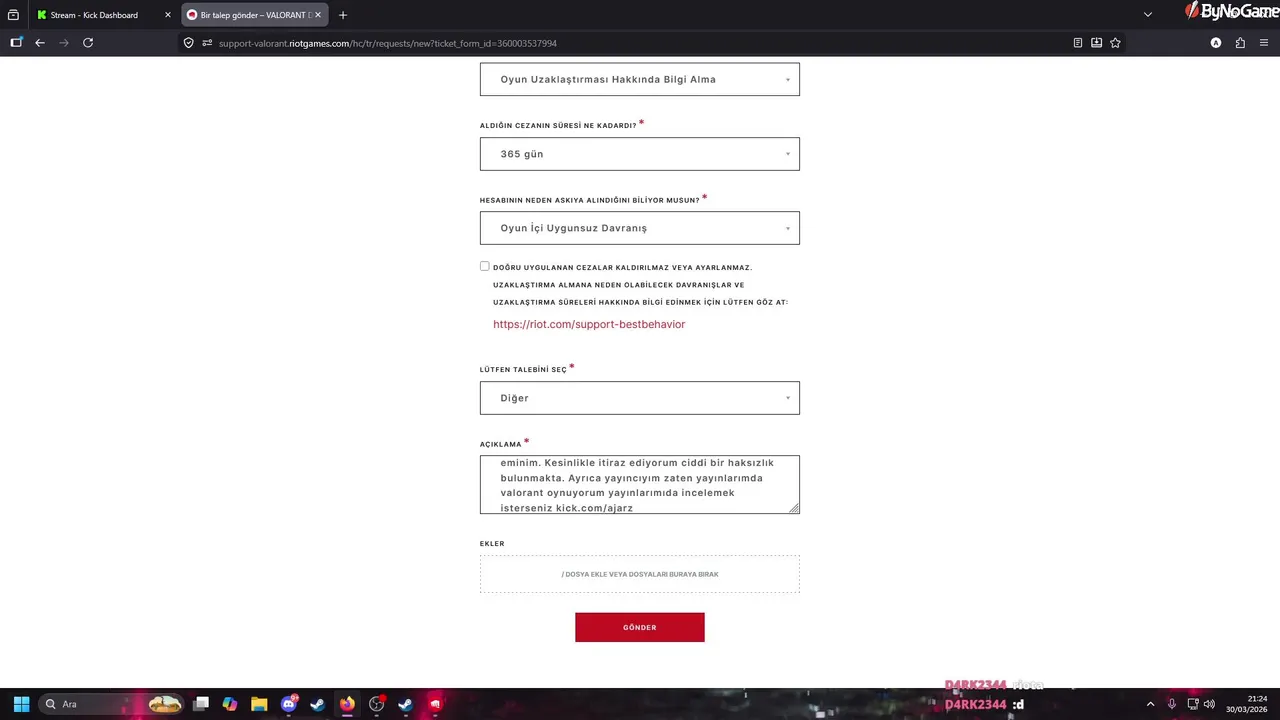Open the Diğer request type dropdown
The image size is (1280, 720).
coord(640,398)
